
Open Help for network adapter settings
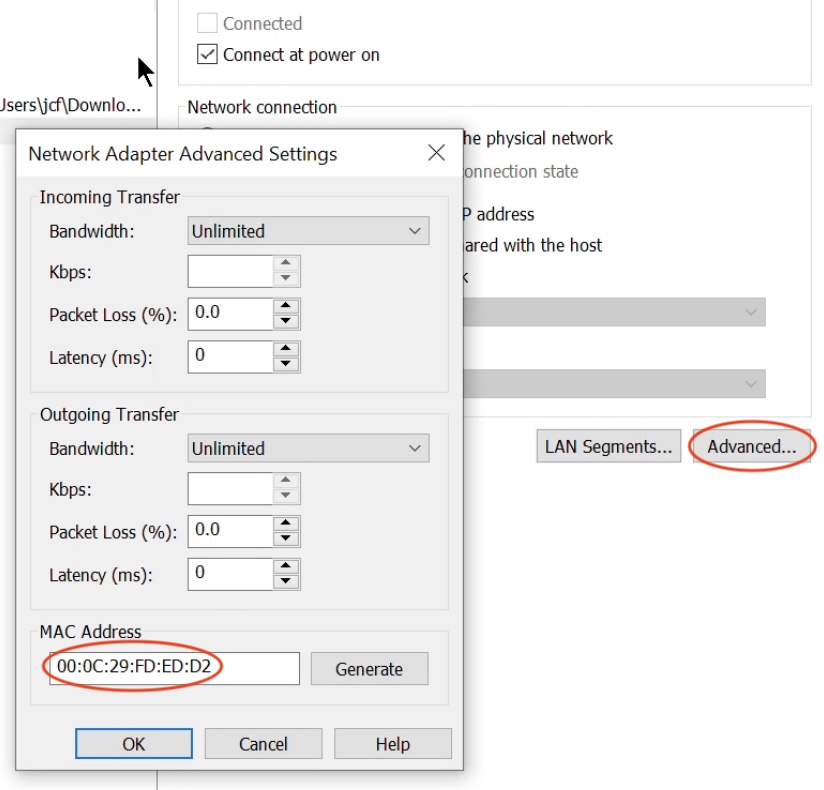(x=392, y=744)
